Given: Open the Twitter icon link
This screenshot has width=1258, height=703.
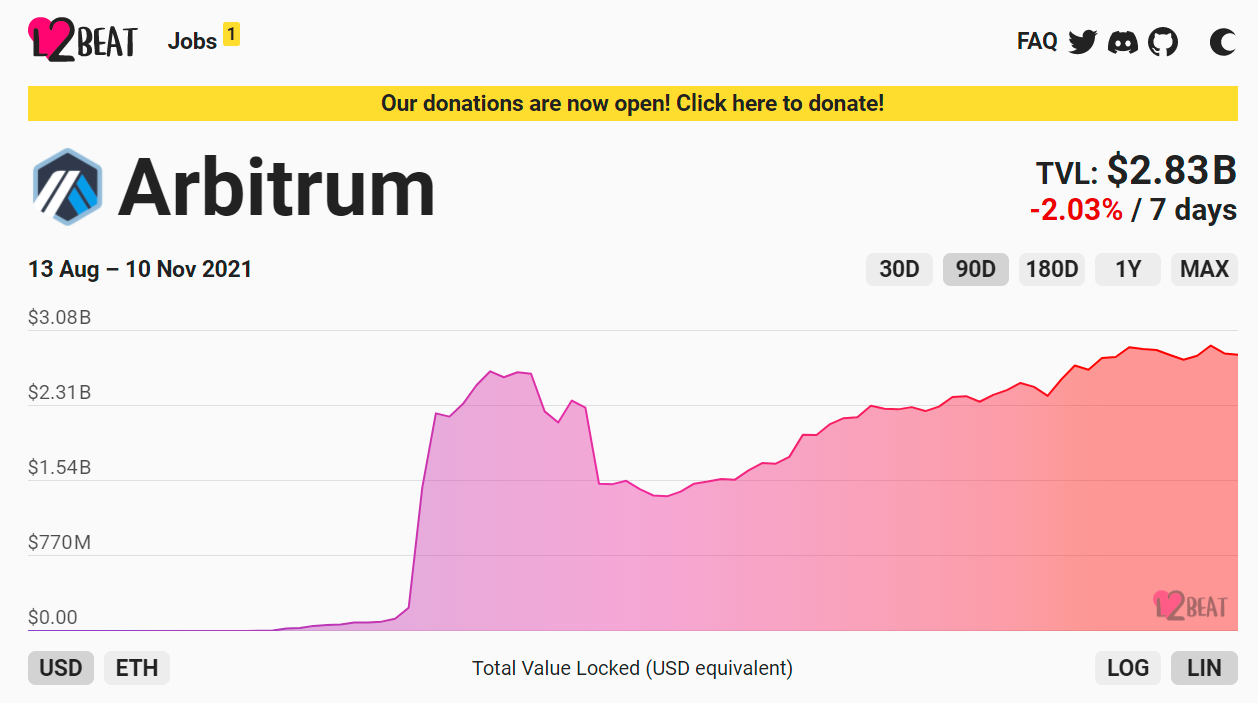Looking at the screenshot, I should 1083,42.
